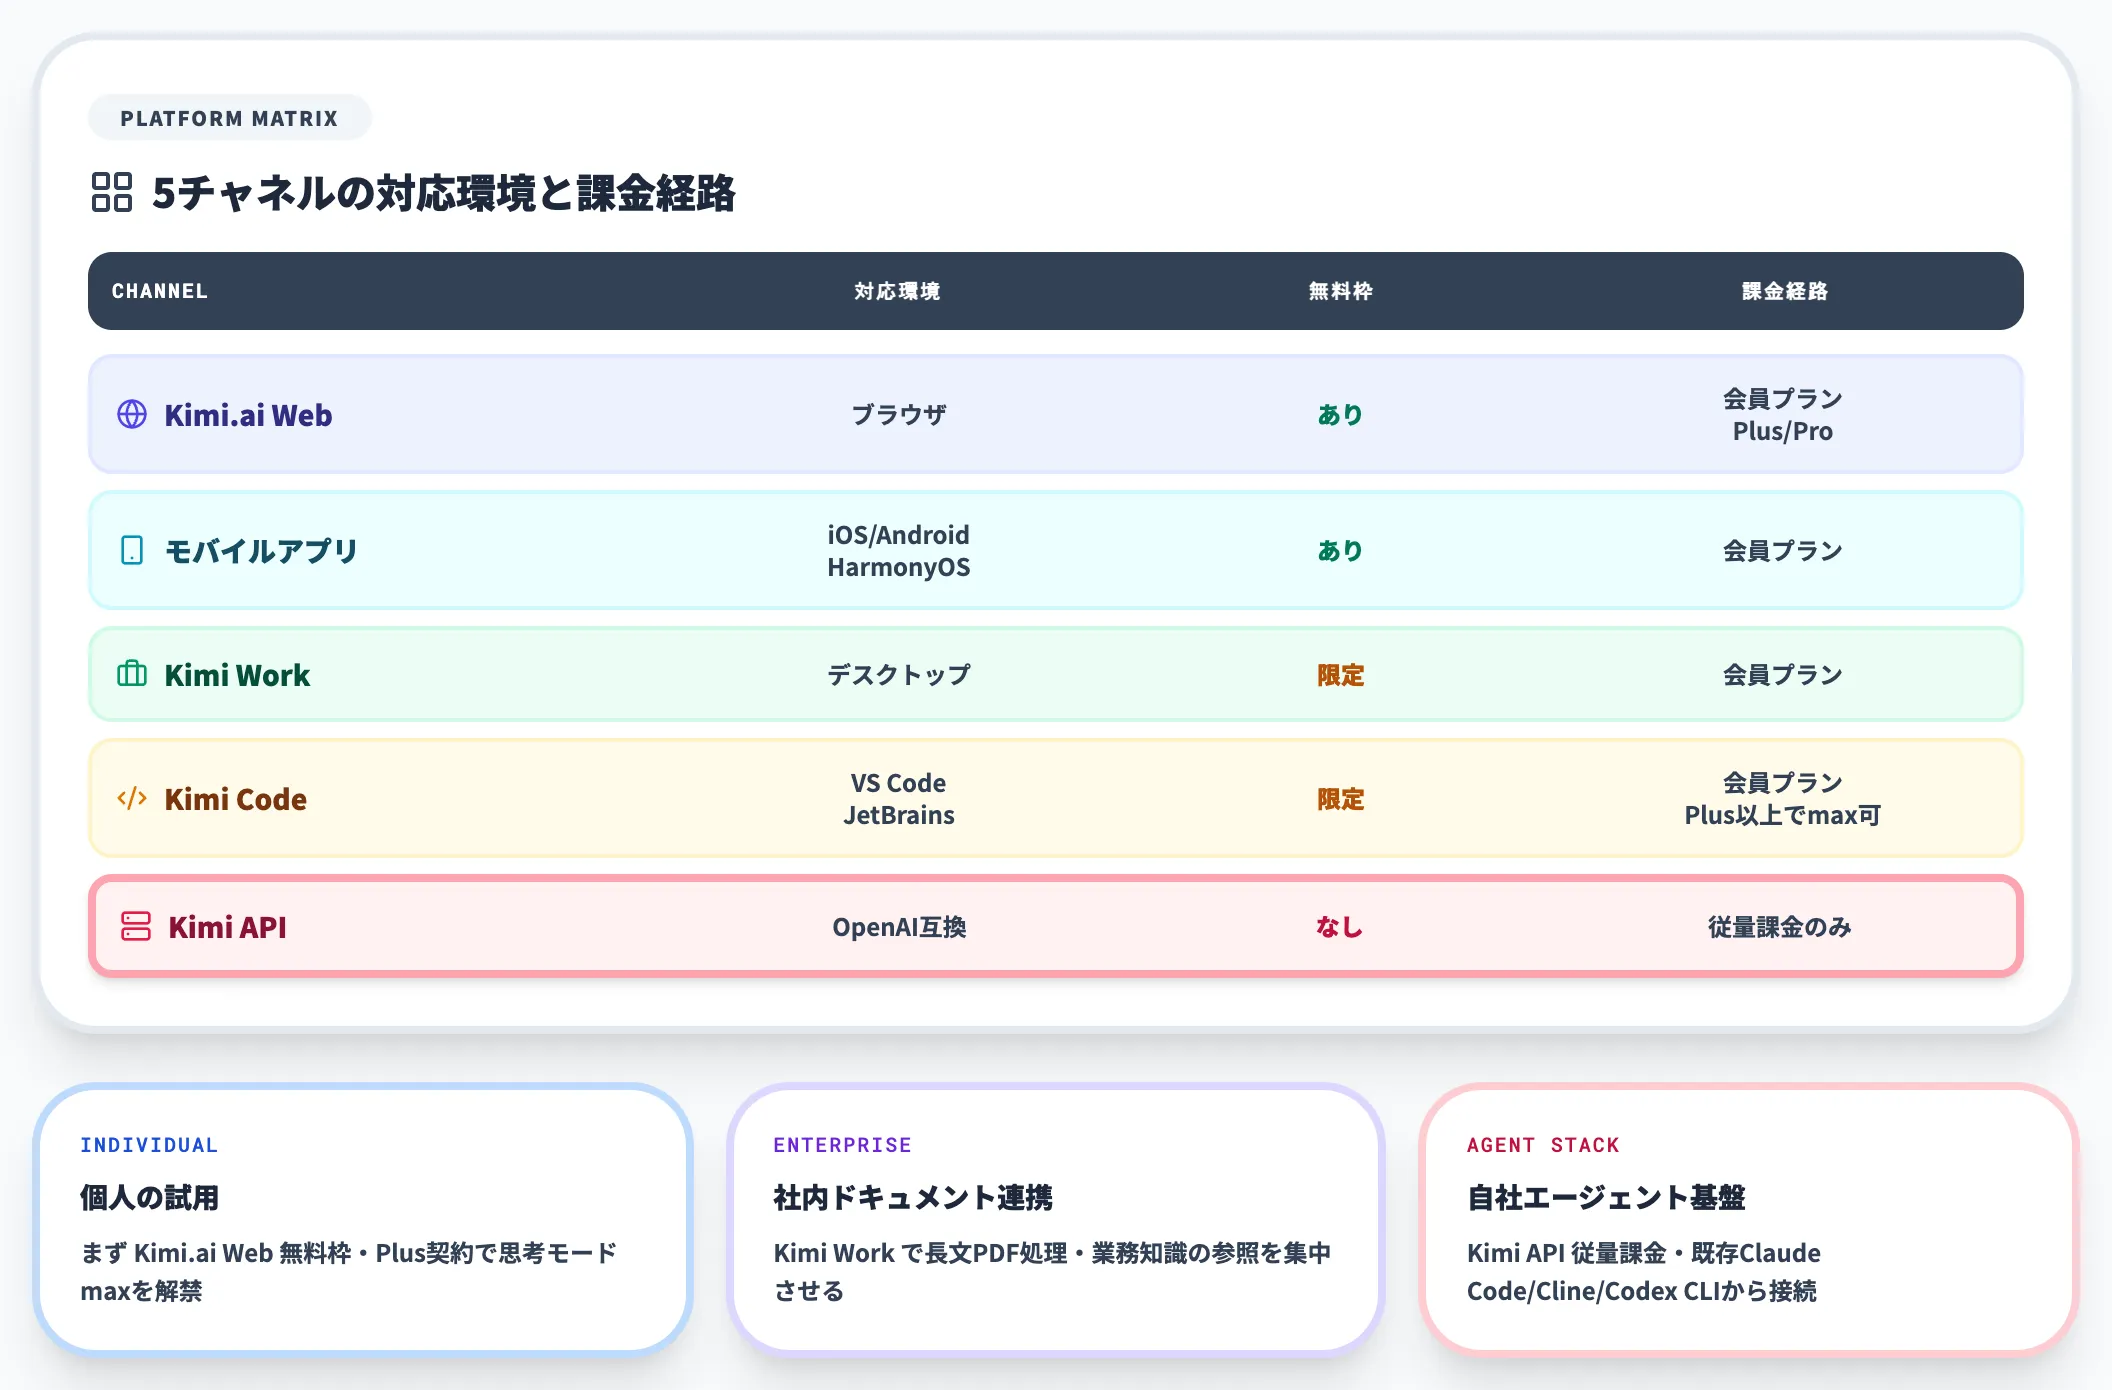
Task: Click the CHANNEL column header
Action: point(160,291)
